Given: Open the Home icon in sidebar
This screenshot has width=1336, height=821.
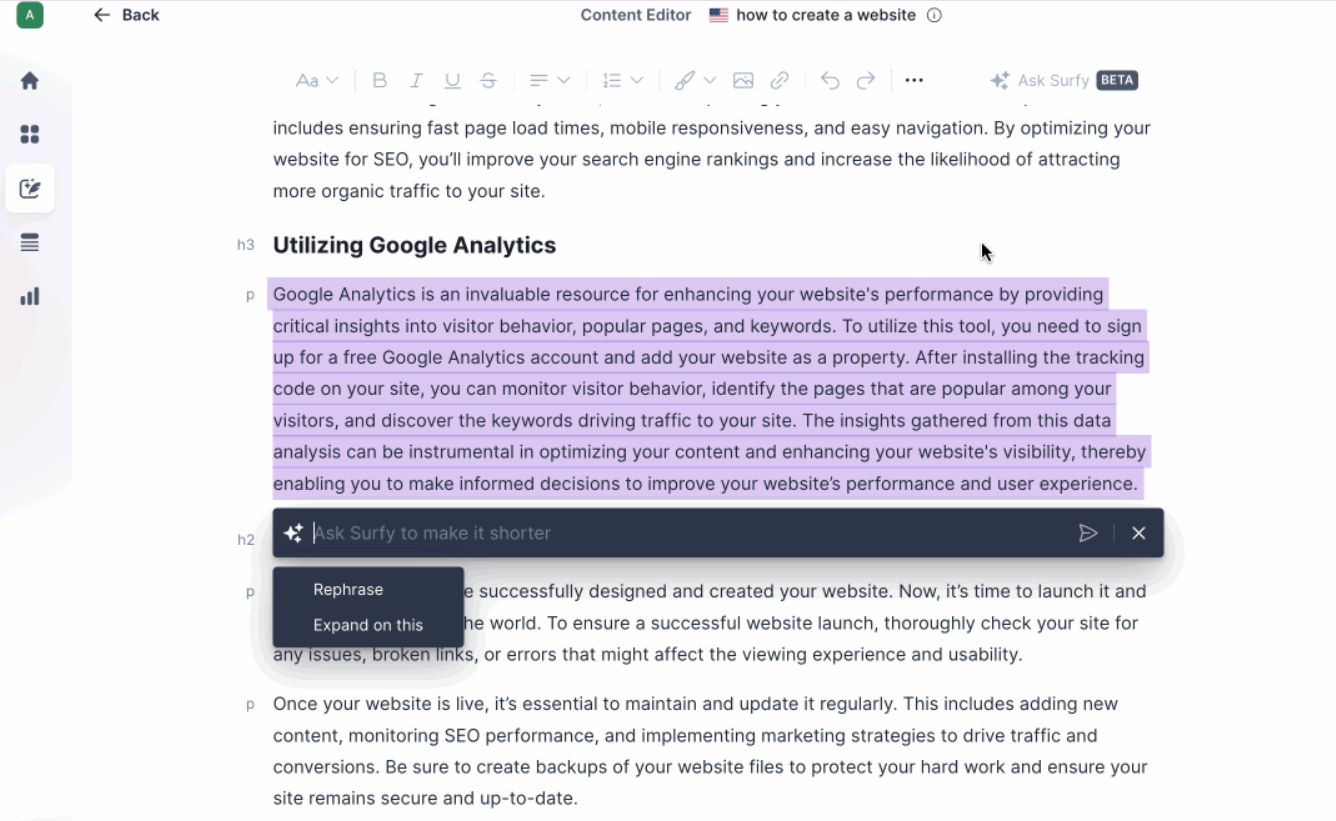Looking at the screenshot, I should pyautogui.click(x=30, y=81).
